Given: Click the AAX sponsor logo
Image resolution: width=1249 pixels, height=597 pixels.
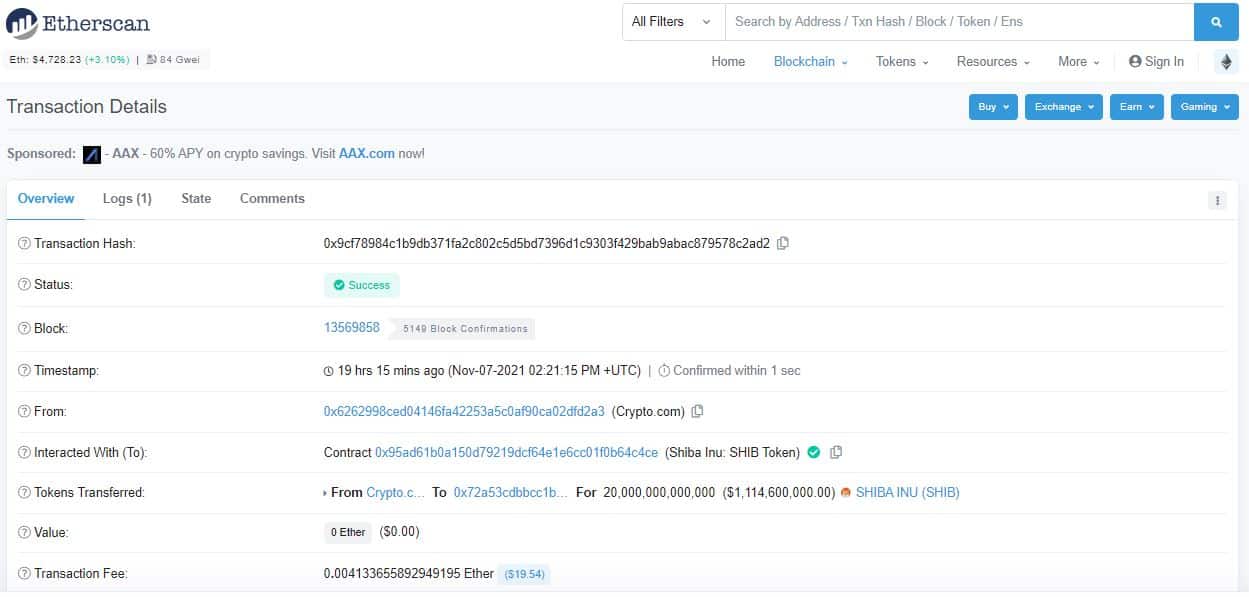Looking at the screenshot, I should pyautogui.click(x=92, y=154).
